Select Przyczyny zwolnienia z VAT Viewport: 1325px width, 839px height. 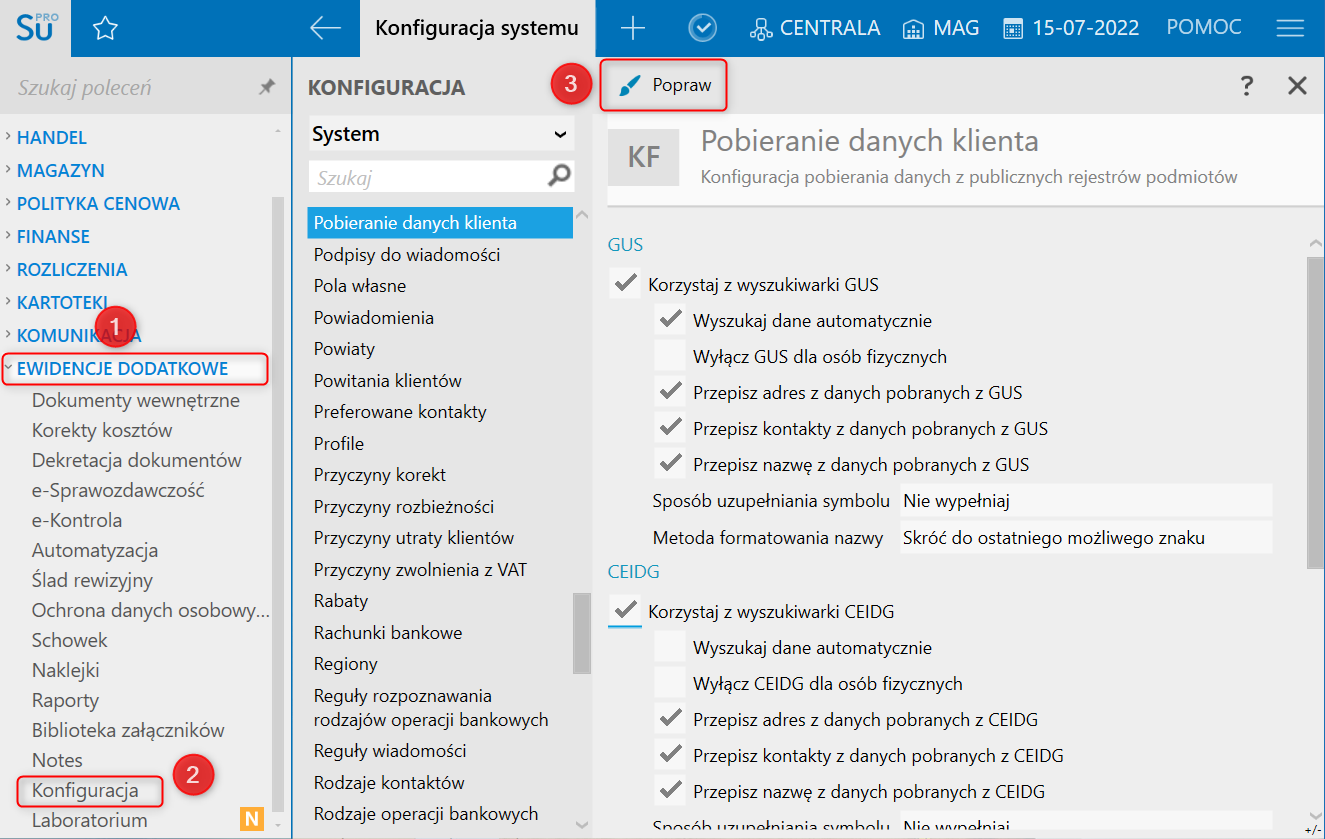pyautogui.click(x=420, y=569)
